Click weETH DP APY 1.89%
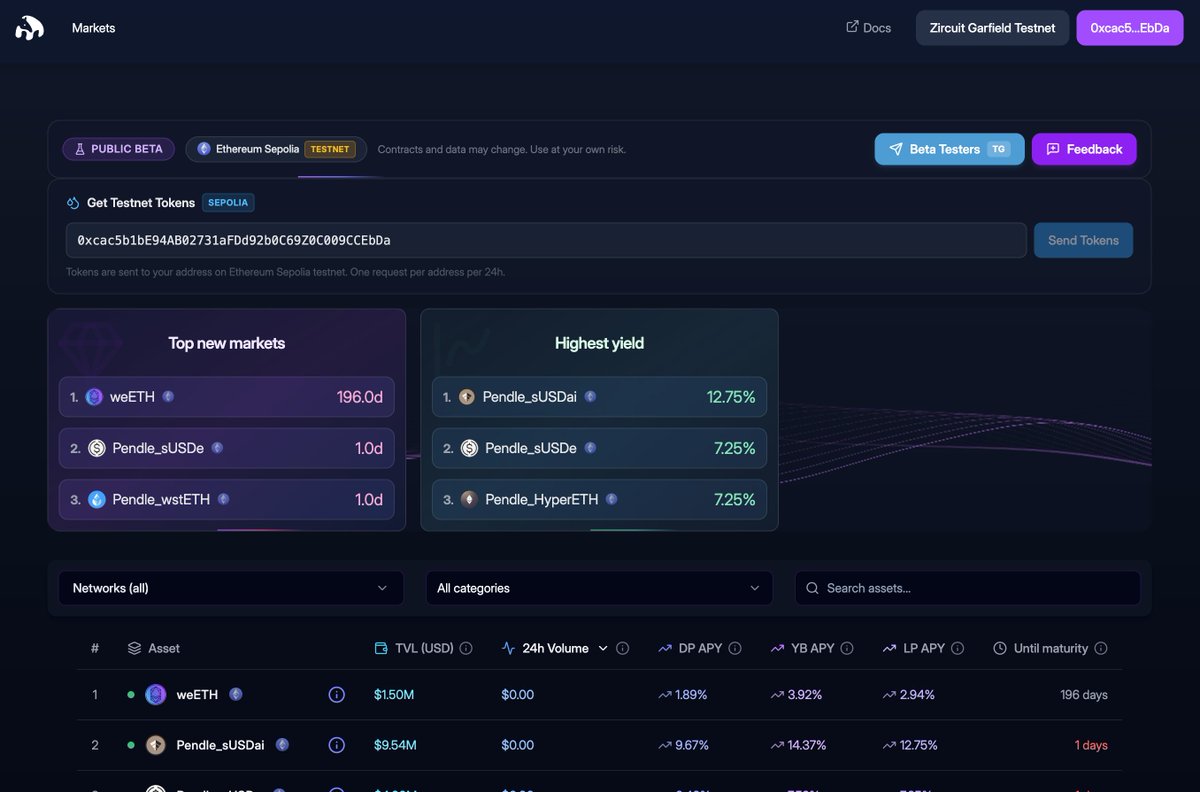 (683, 694)
